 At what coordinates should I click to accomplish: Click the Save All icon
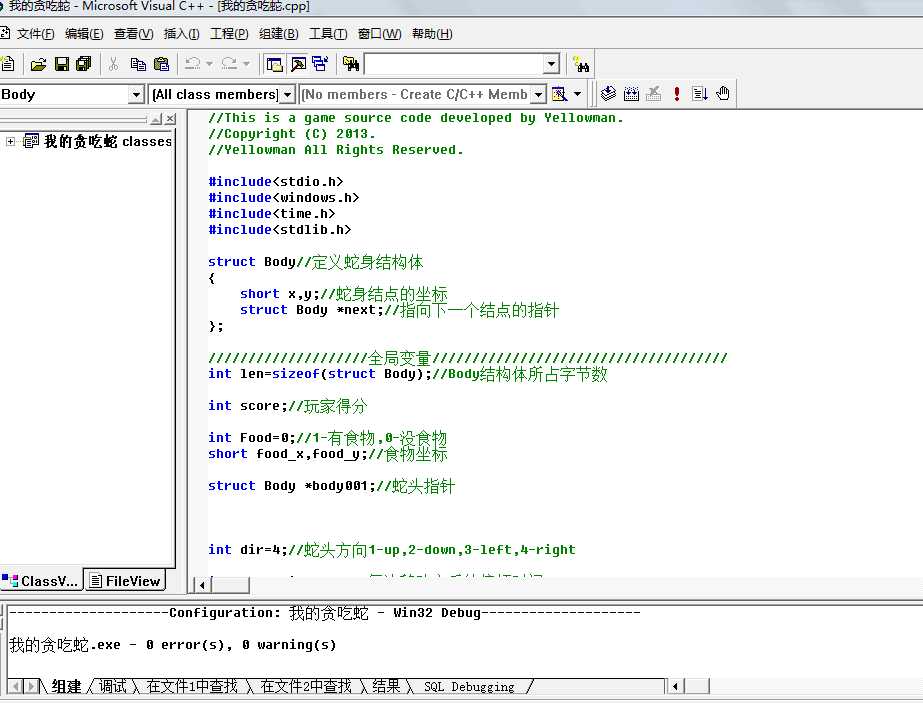tap(84, 64)
